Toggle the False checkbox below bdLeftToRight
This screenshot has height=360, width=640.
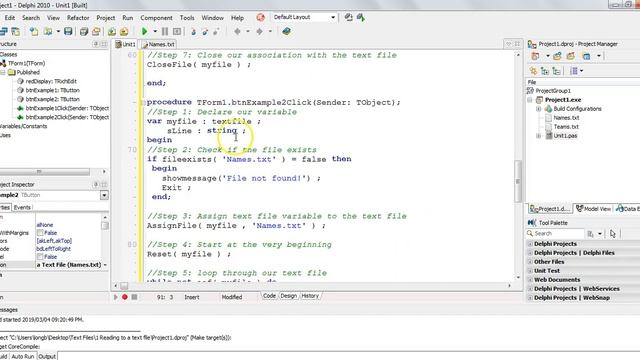pyautogui.click(x=40, y=257)
